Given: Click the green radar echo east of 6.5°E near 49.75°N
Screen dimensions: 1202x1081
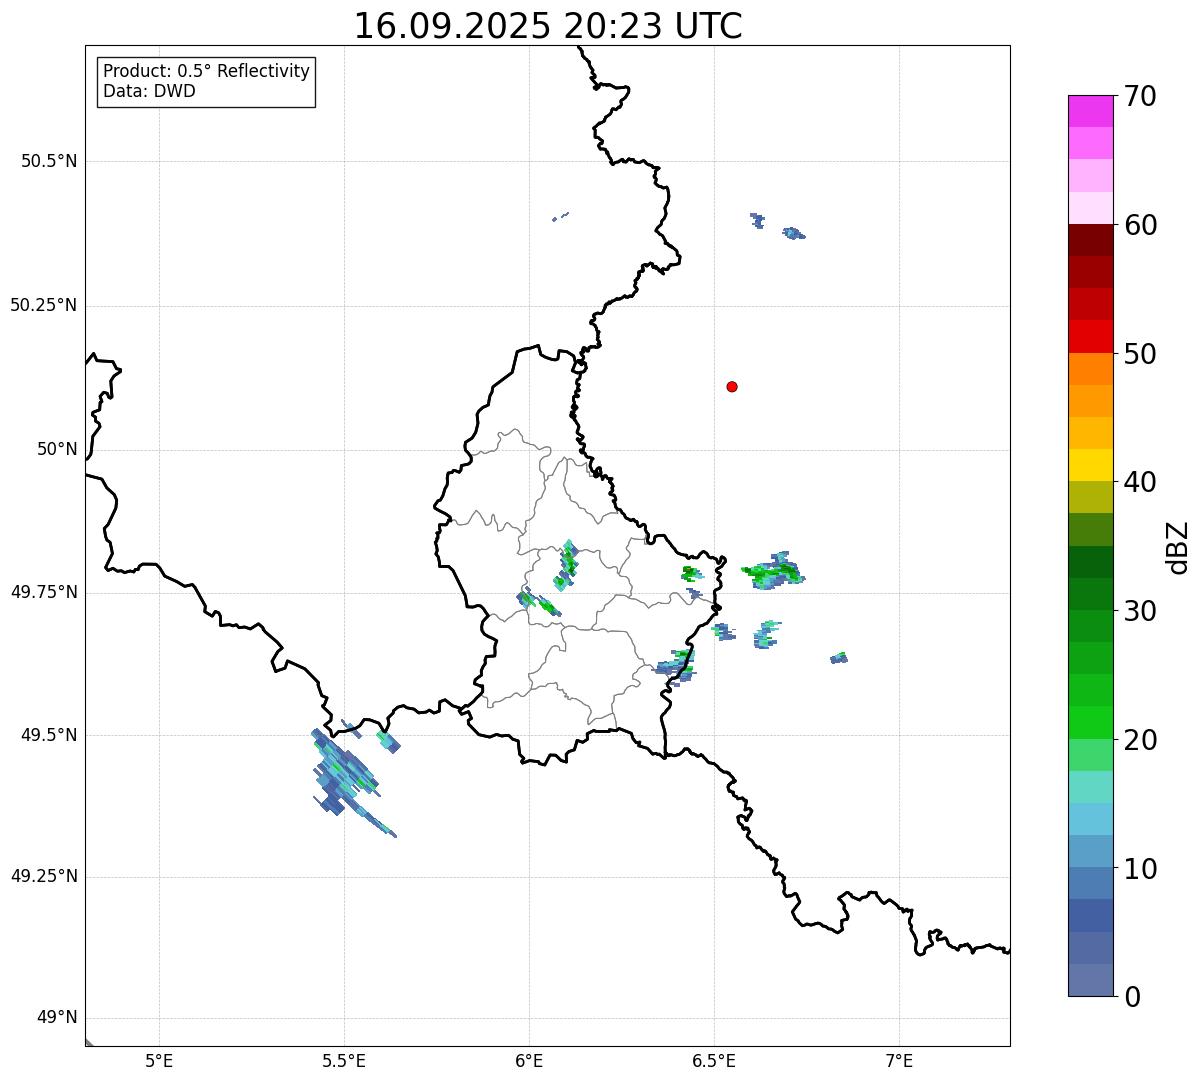Looking at the screenshot, I should pos(774,571).
